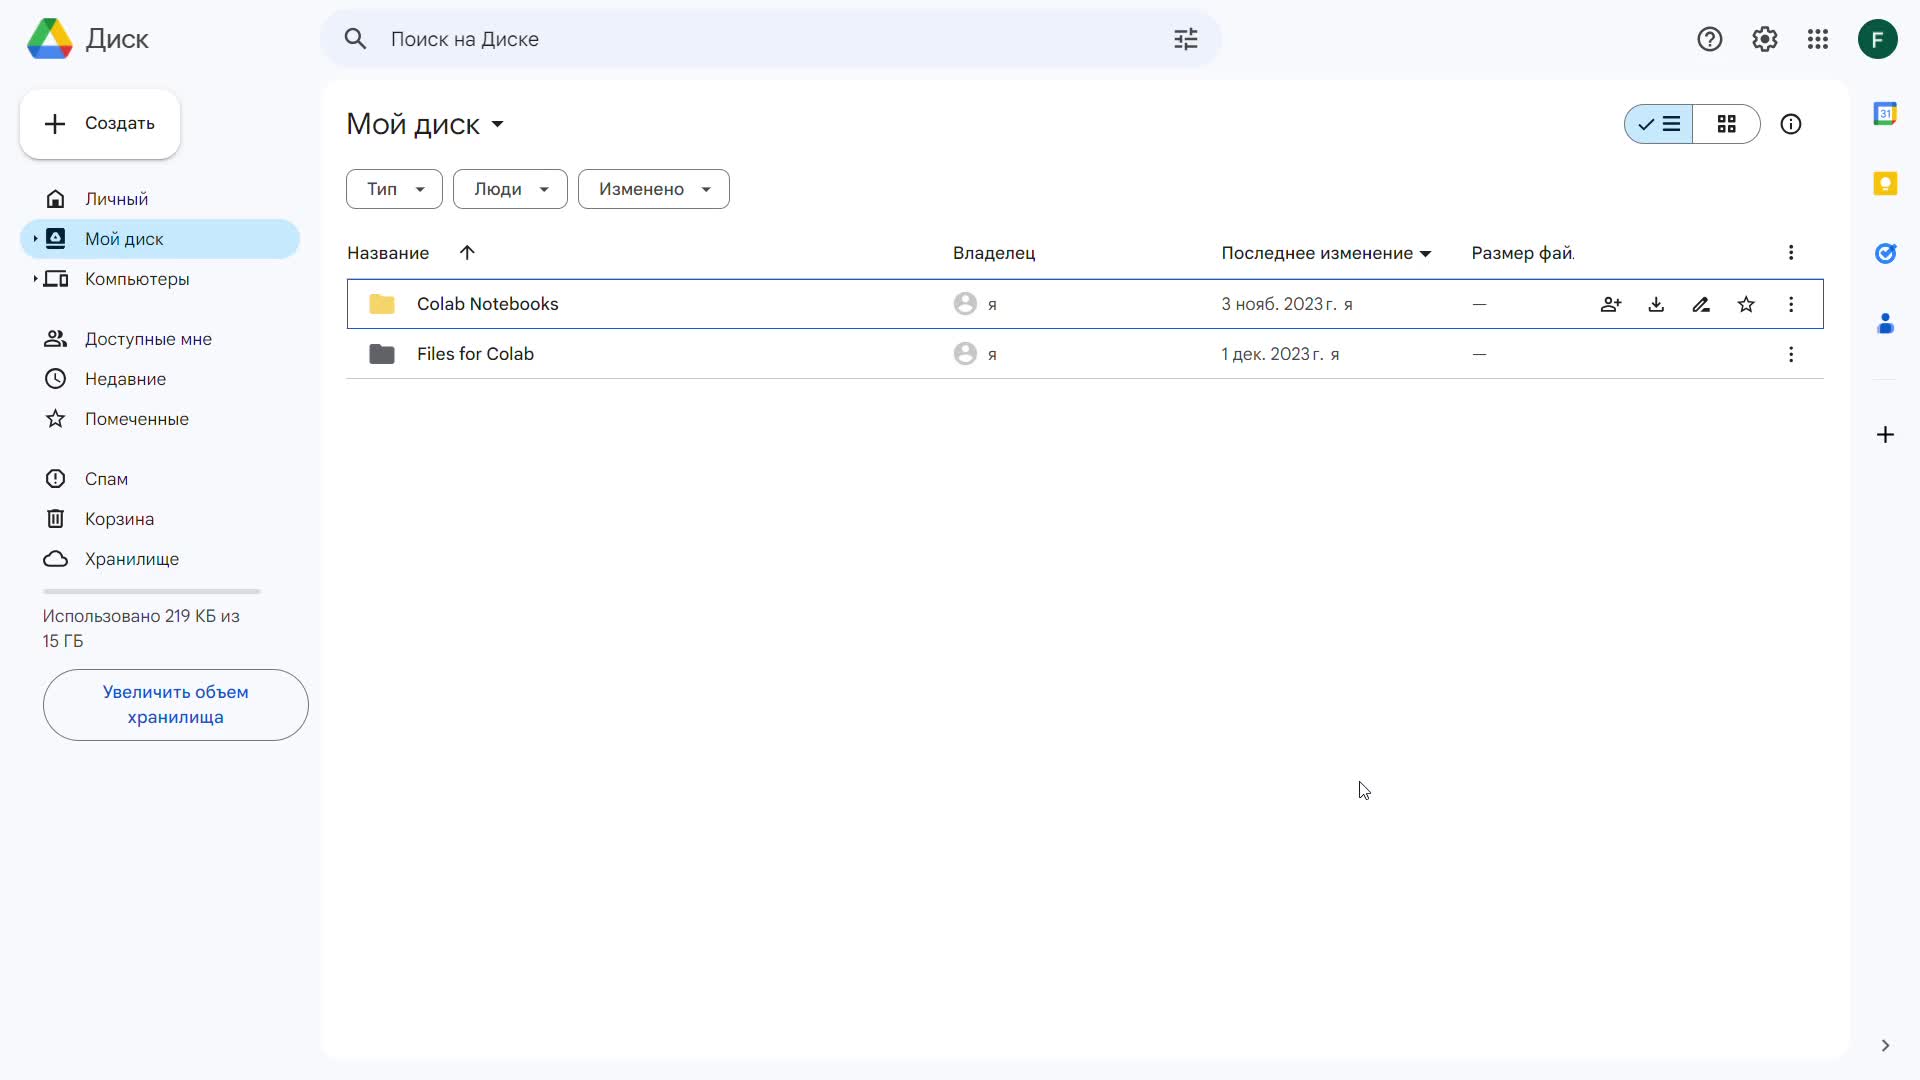This screenshot has width=1920, height=1080.
Task: Select the Files for Colab folder name
Action: click(475, 354)
